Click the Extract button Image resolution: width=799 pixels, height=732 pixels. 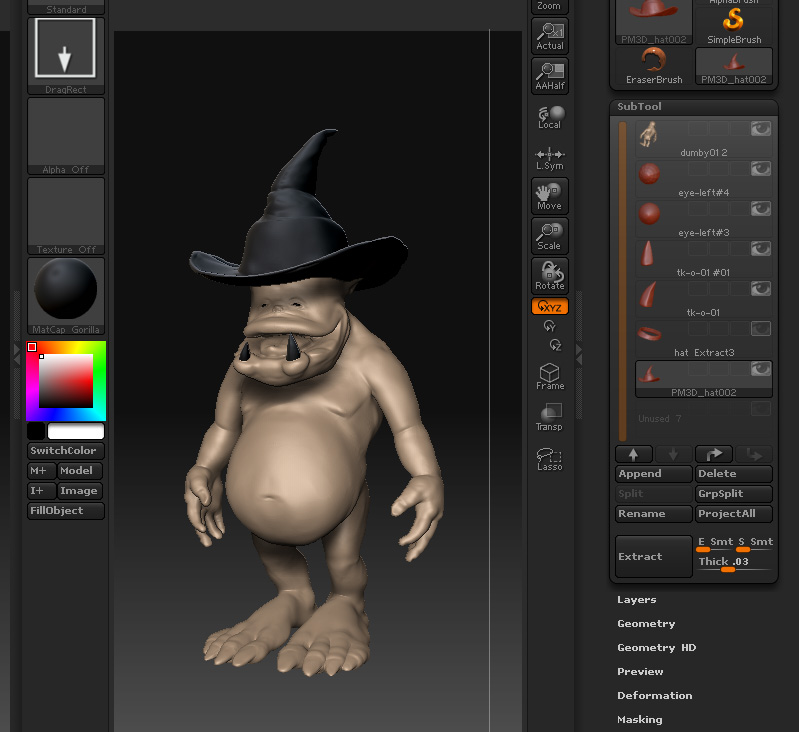point(654,556)
